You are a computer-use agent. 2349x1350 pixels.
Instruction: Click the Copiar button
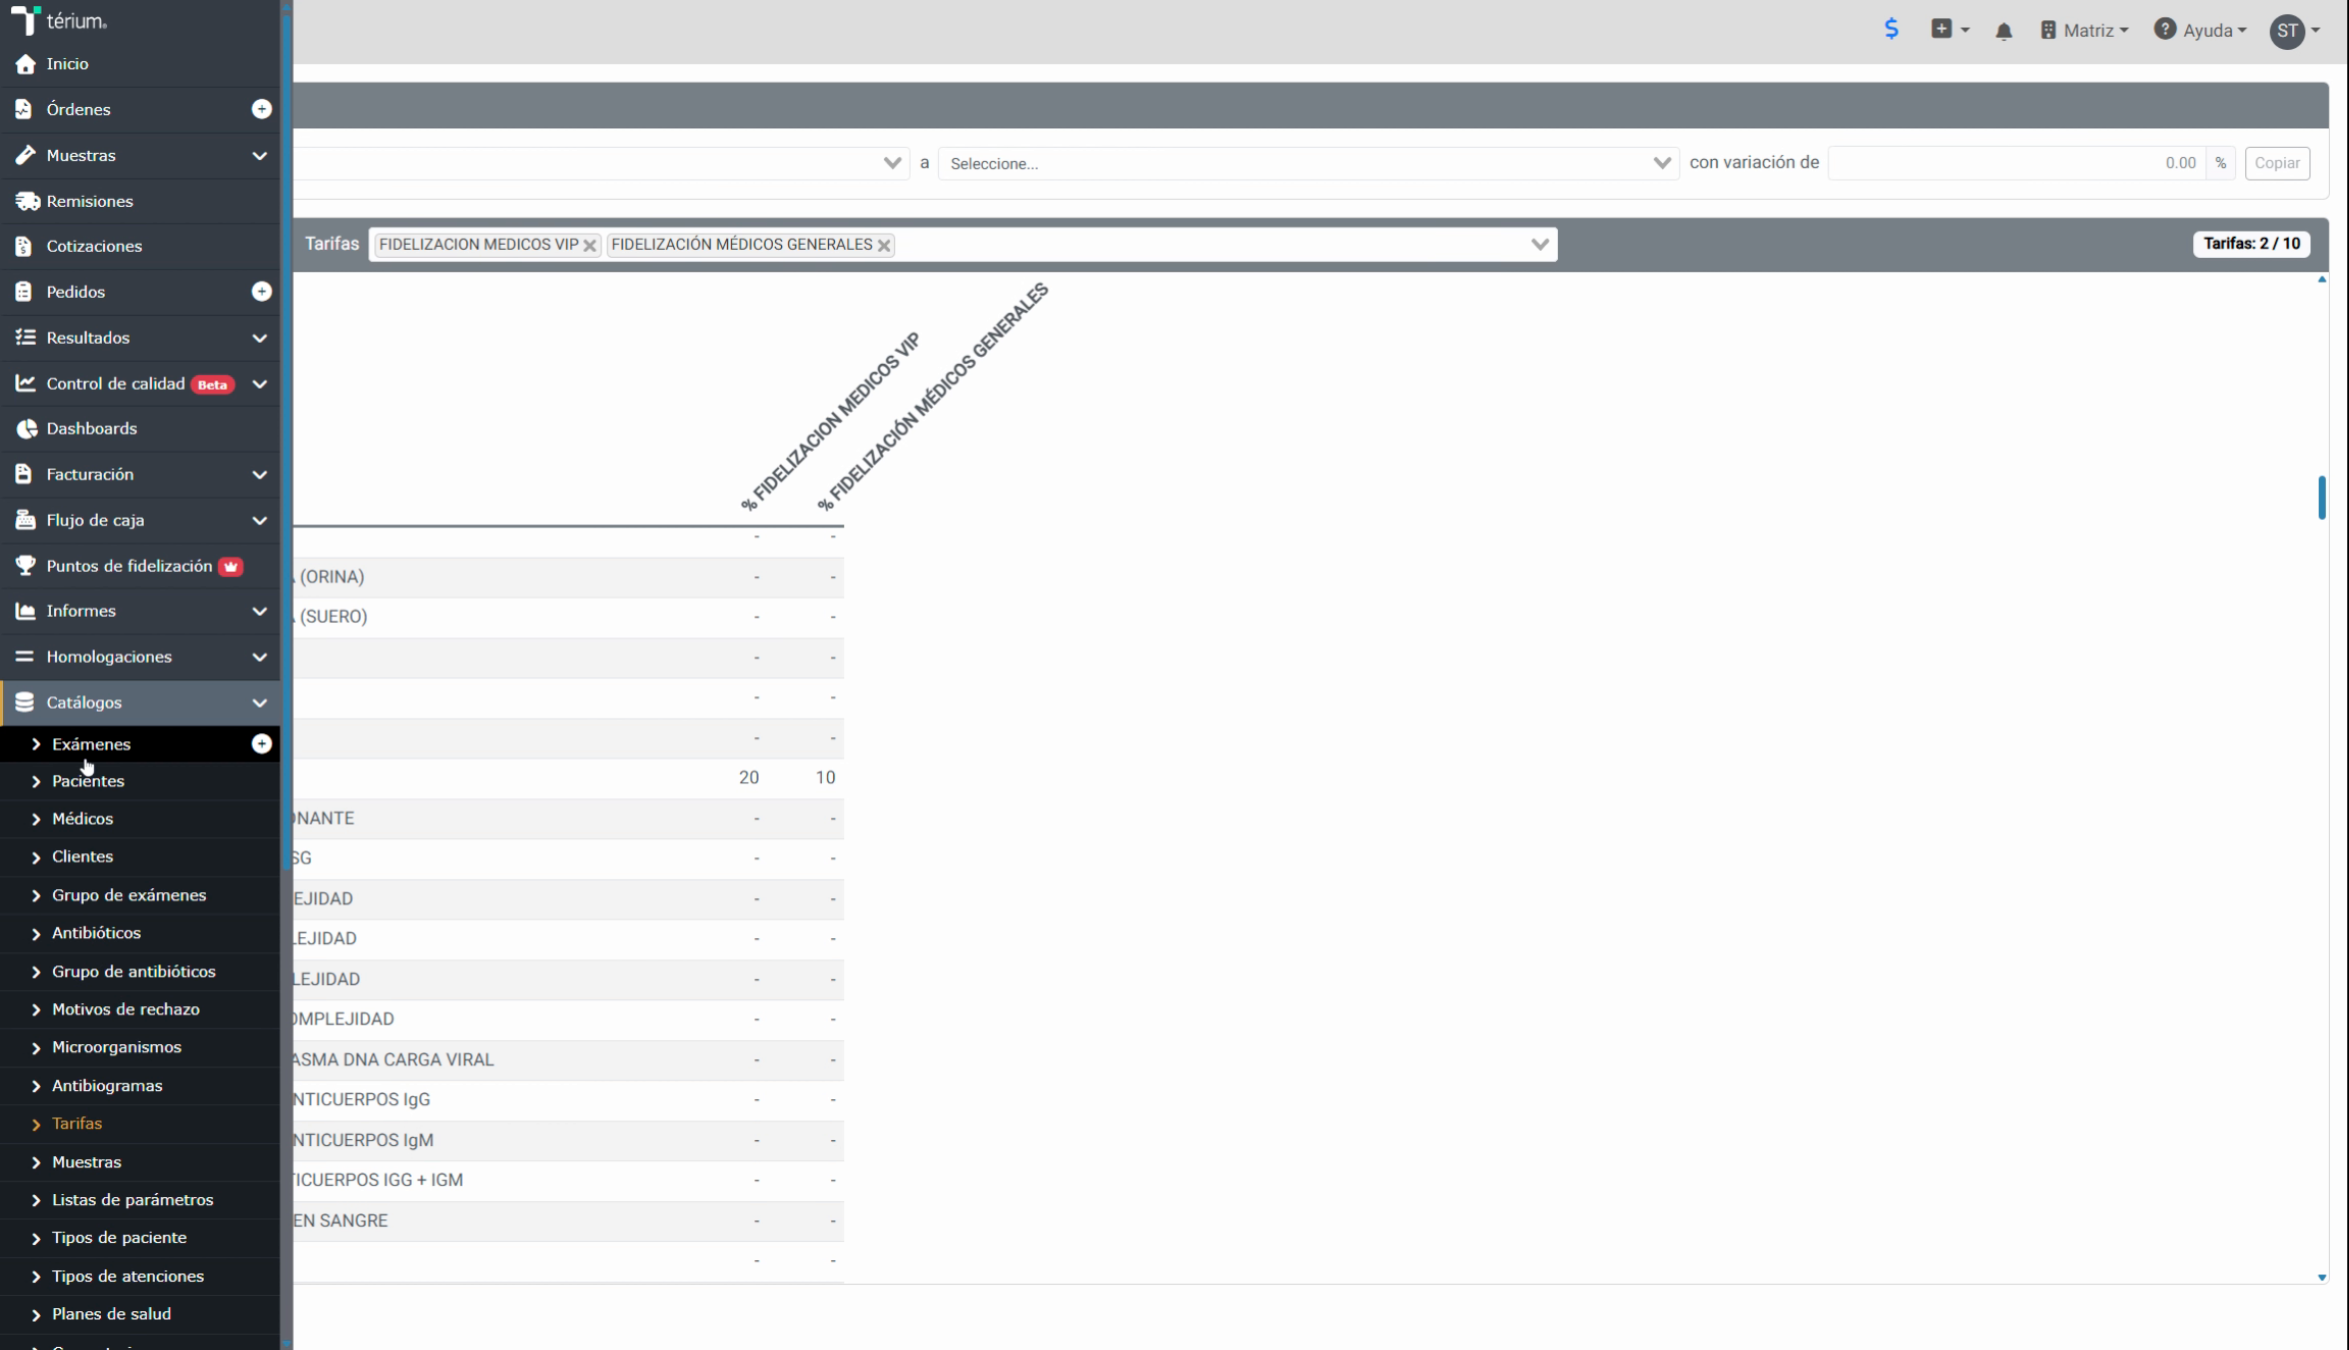(x=2276, y=163)
